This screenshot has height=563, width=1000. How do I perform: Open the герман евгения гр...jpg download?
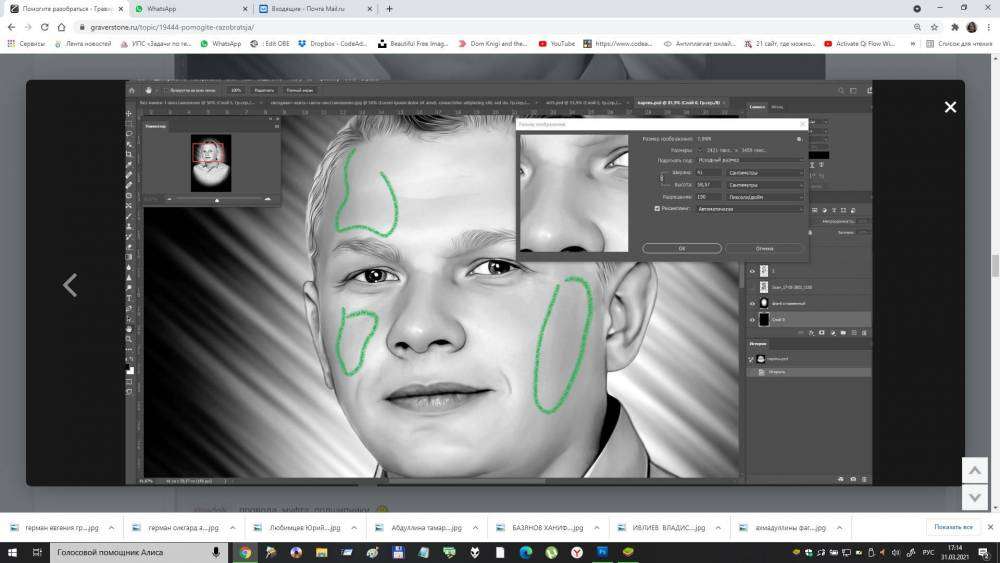click(x=55, y=527)
